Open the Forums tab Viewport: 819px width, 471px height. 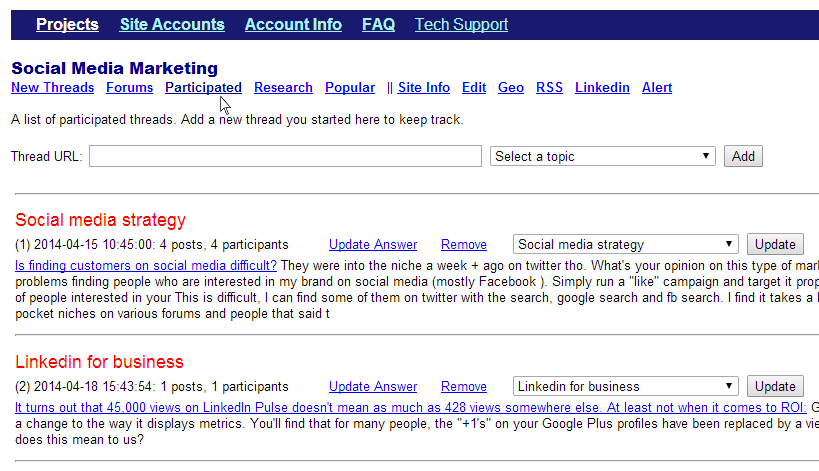pos(130,88)
